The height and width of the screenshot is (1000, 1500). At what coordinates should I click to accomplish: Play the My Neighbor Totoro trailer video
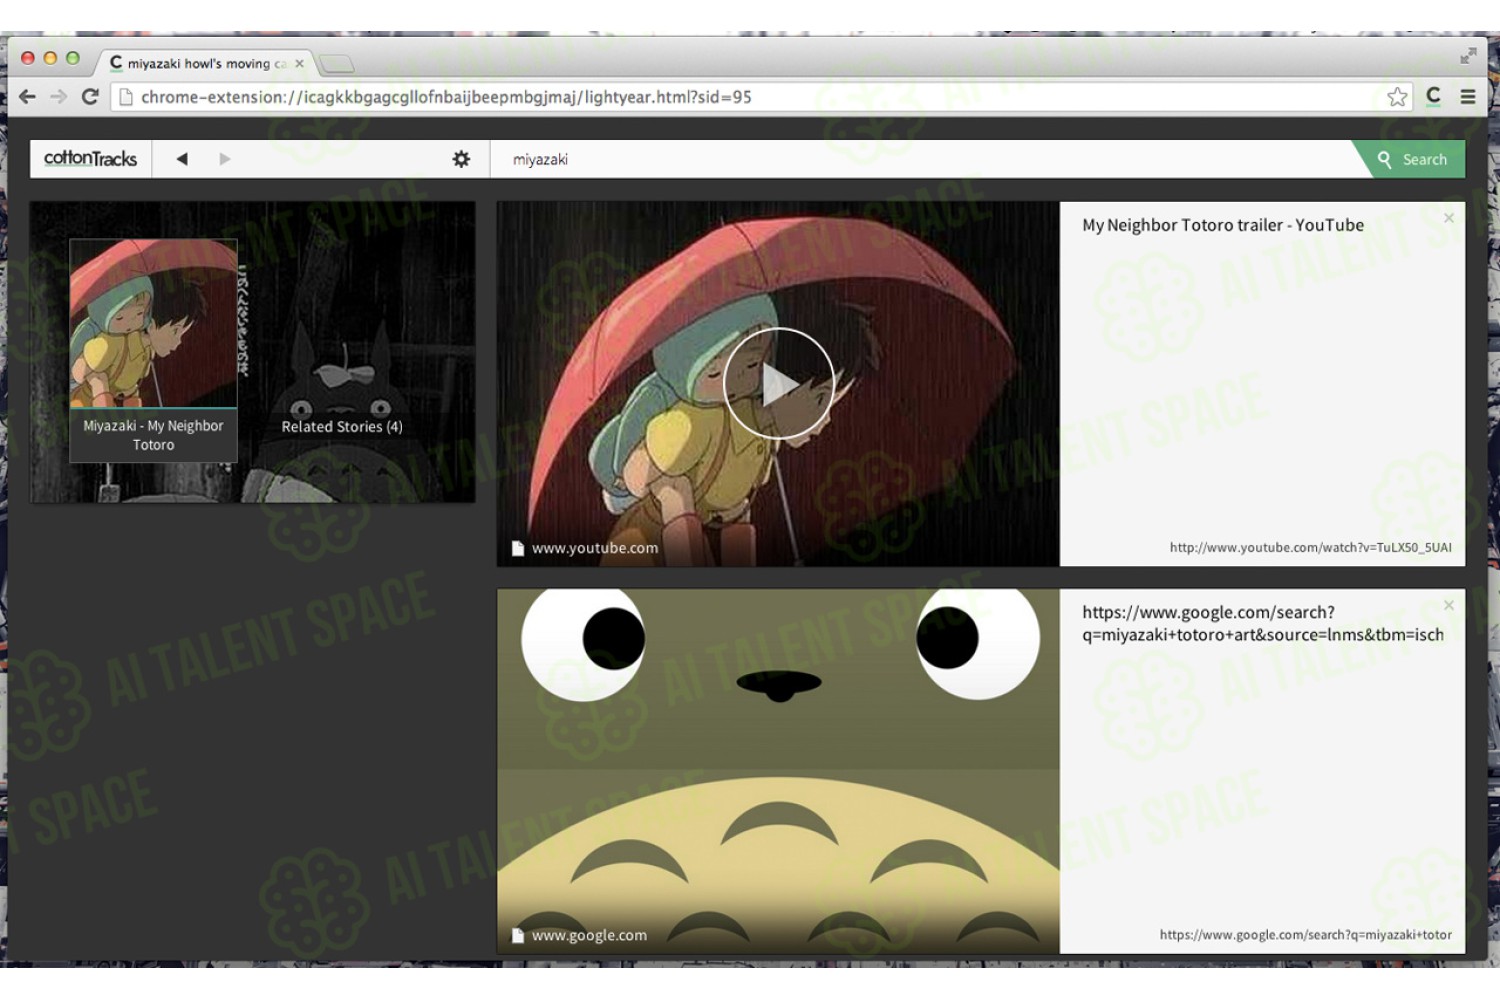pos(778,384)
